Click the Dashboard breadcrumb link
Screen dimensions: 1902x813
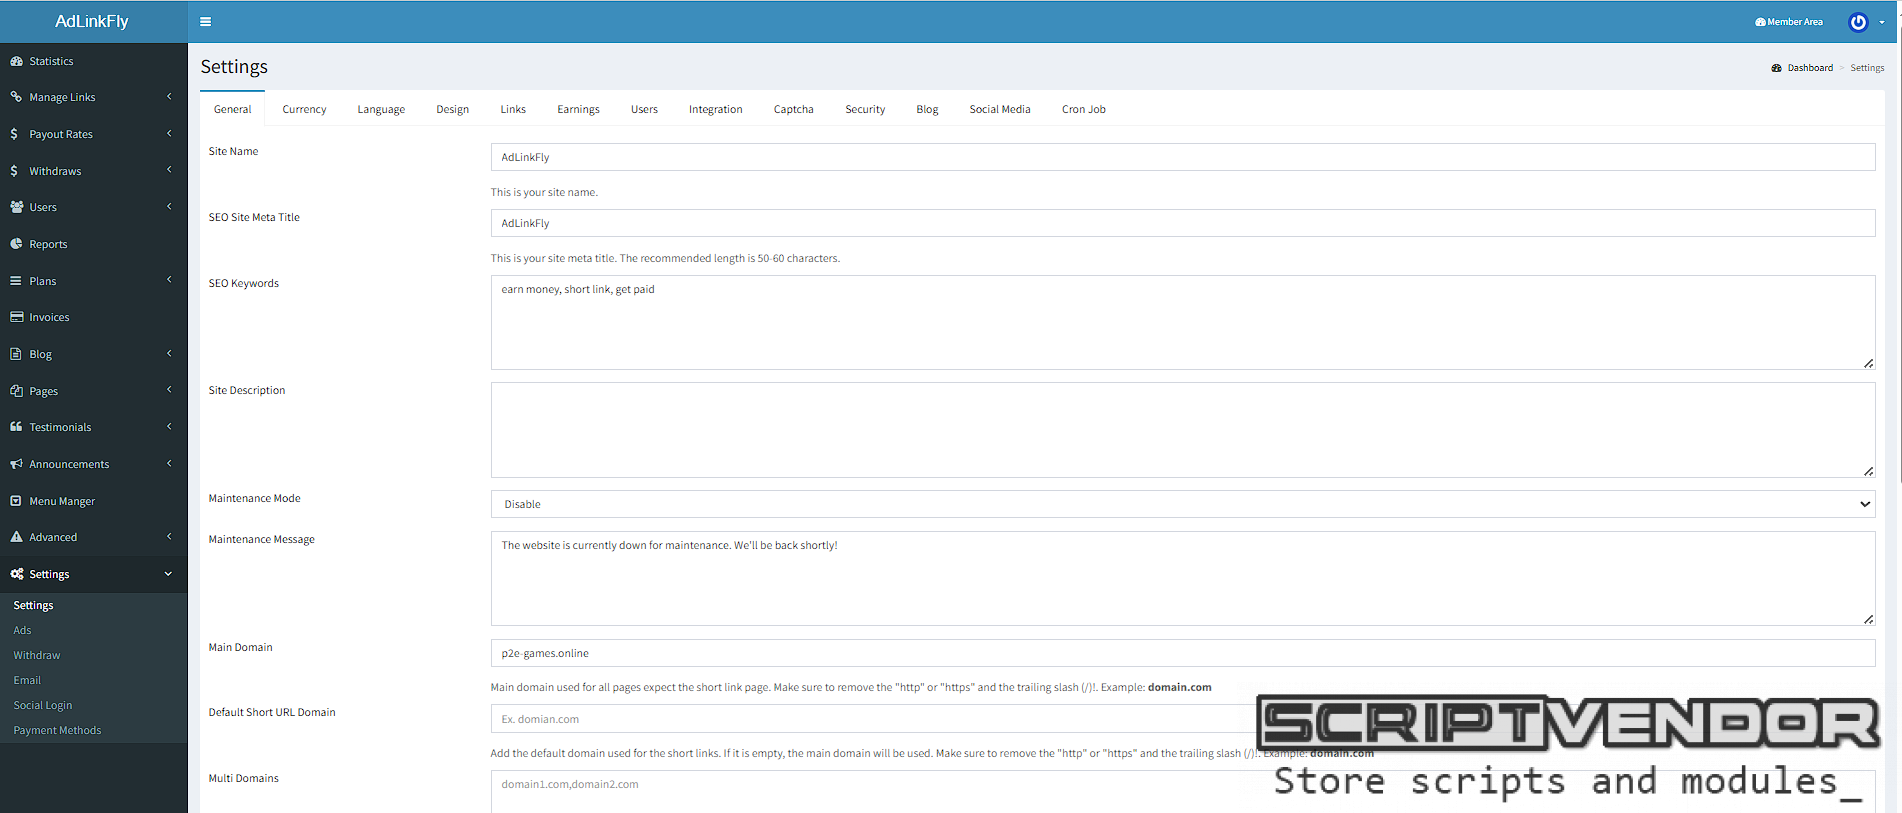[1810, 68]
